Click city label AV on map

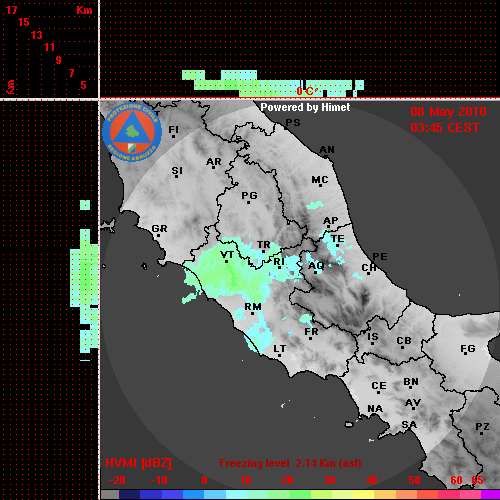[413, 403]
